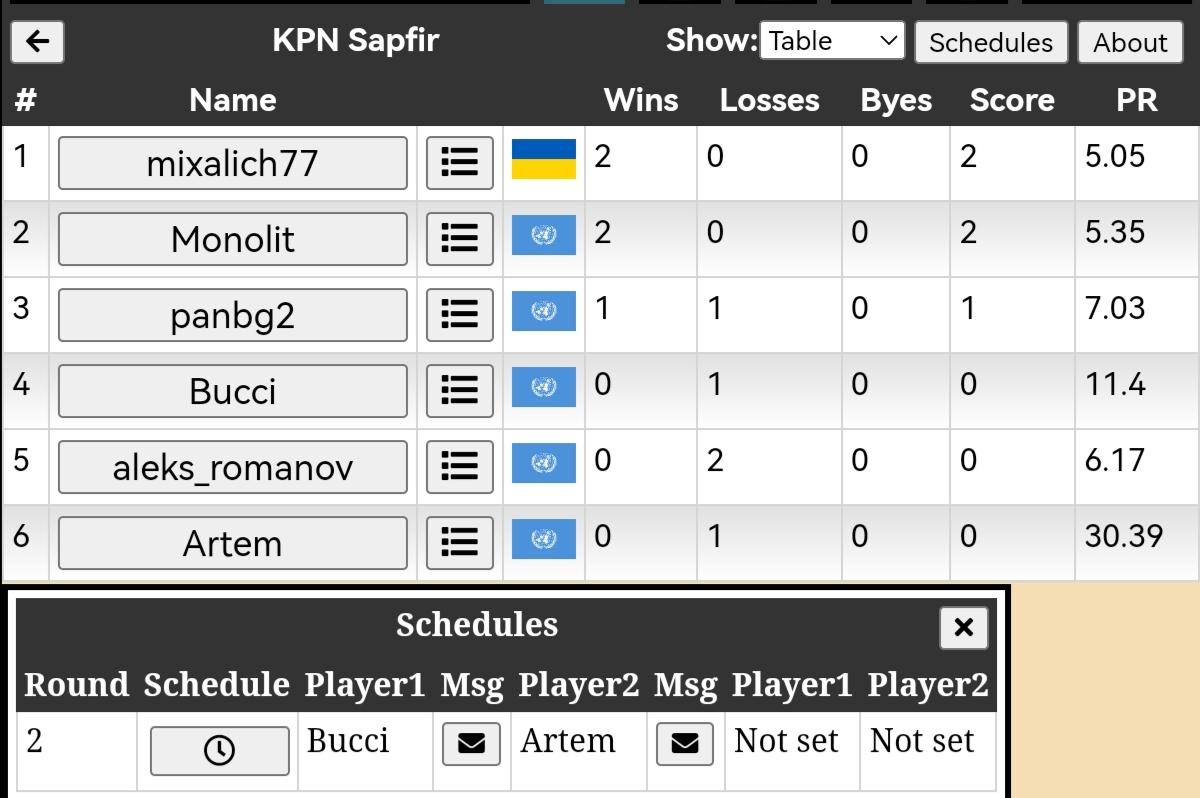Screen dimensions: 1200x798
Task: Open the Schedules button in header
Action: point(991,43)
